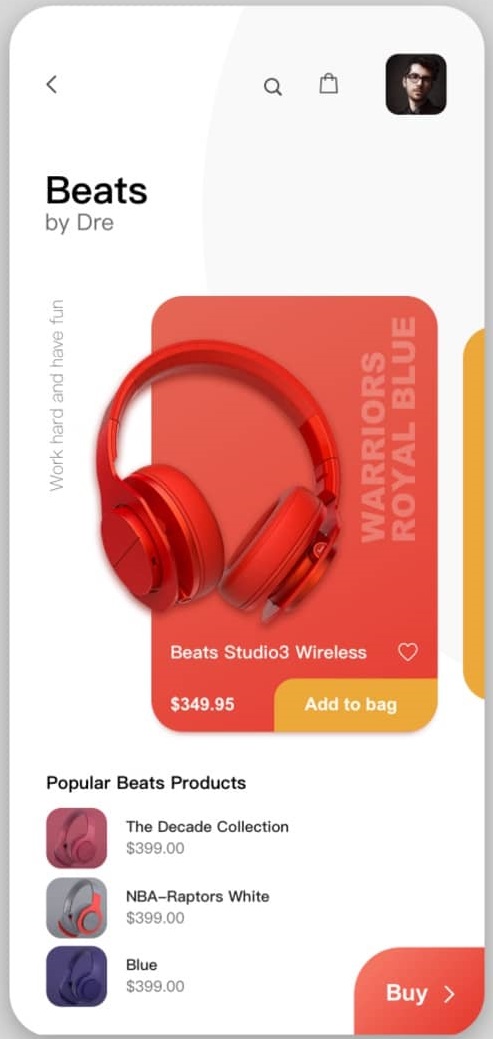The width and height of the screenshot is (493, 1039).
Task: Select NBA-Raptors White headphone thumbnail
Action: pyautogui.click(x=76, y=907)
